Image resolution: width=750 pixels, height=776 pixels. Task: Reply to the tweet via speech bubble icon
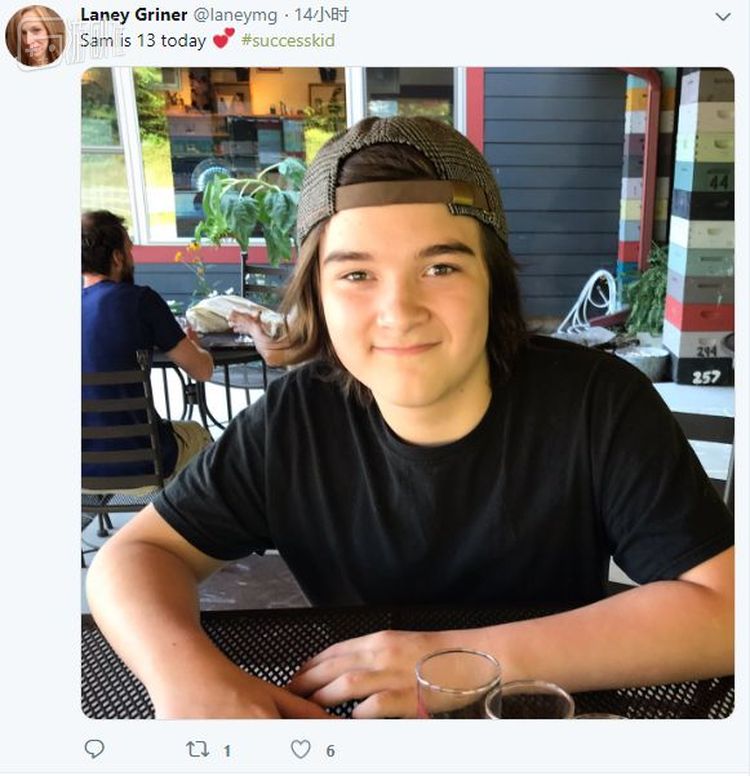(94, 749)
